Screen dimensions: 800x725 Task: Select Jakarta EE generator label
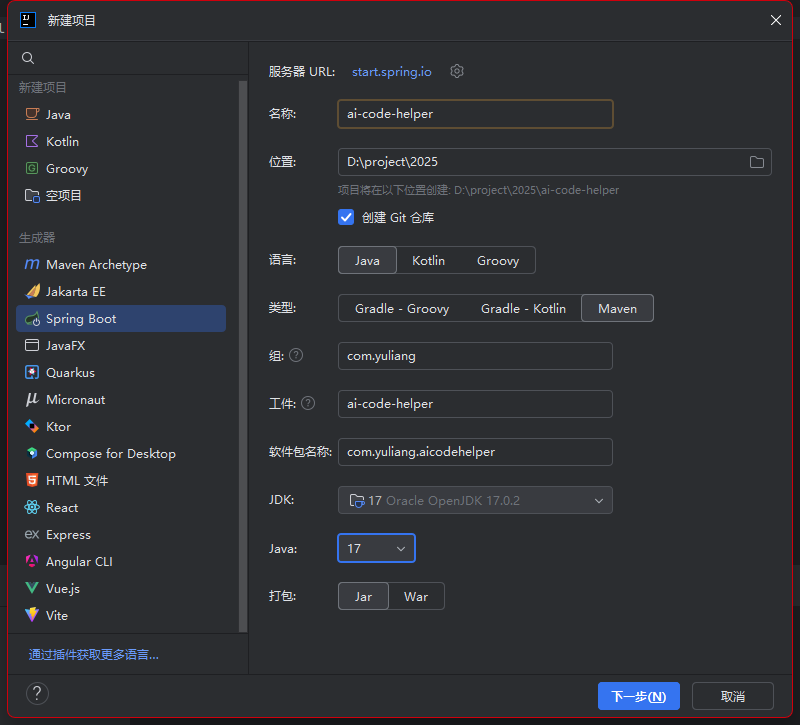tap(76, 291)
